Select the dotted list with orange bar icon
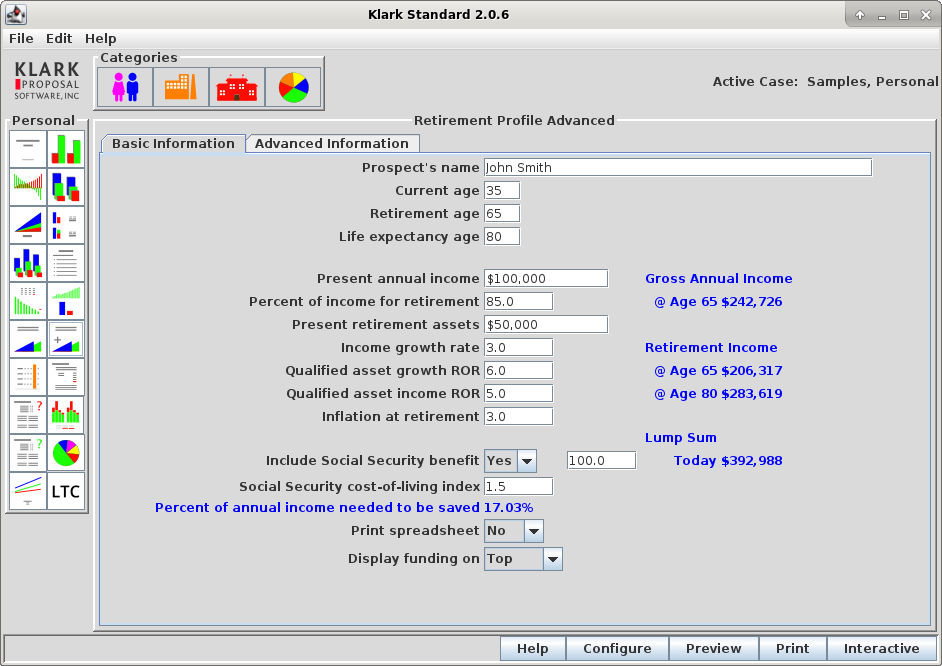This screenshot has height=666, width=942. pyautogui.click(x=28, y=377)
